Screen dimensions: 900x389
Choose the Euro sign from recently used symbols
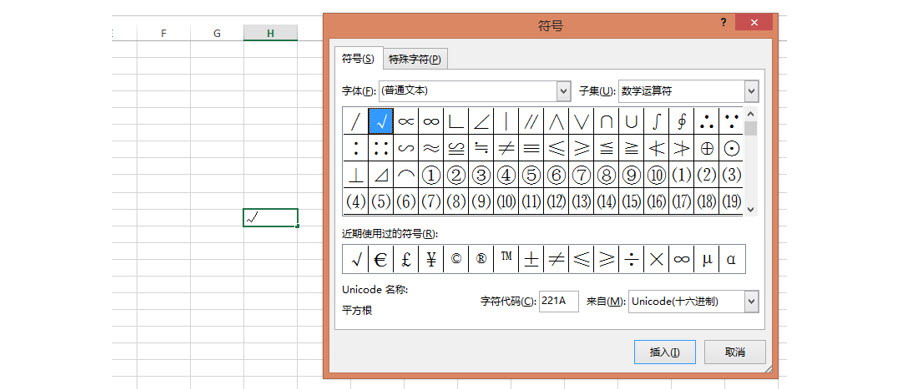click(x=381, y=259)
